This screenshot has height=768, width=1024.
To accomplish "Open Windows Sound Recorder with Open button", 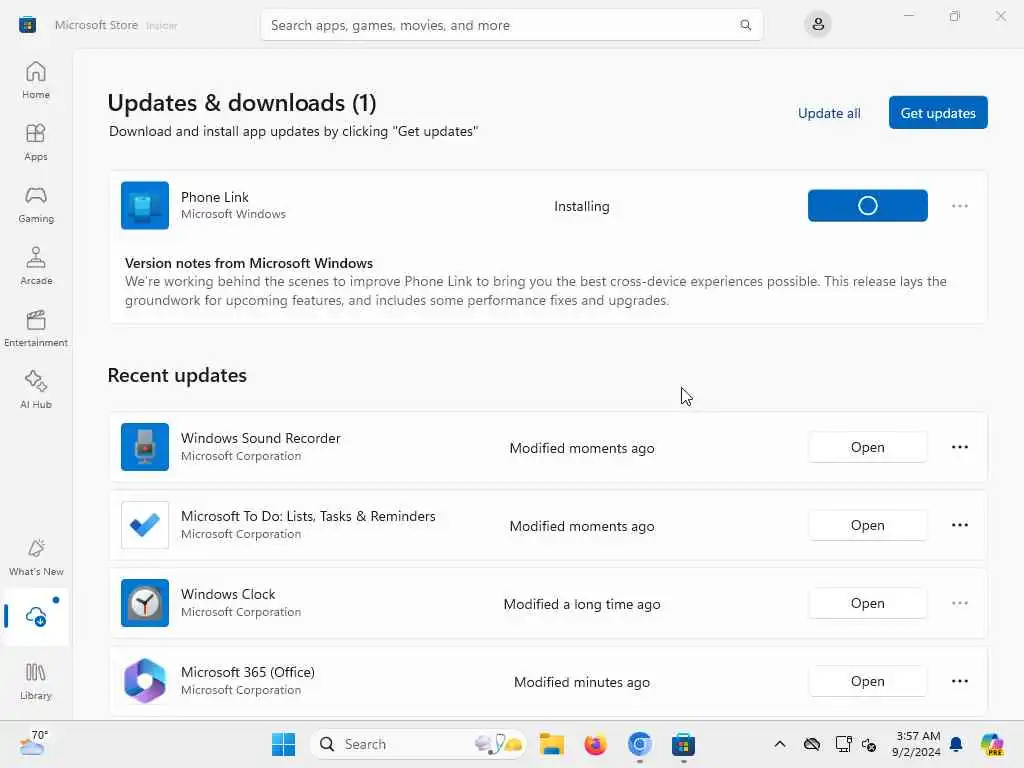I will click(x=867, y=447).
